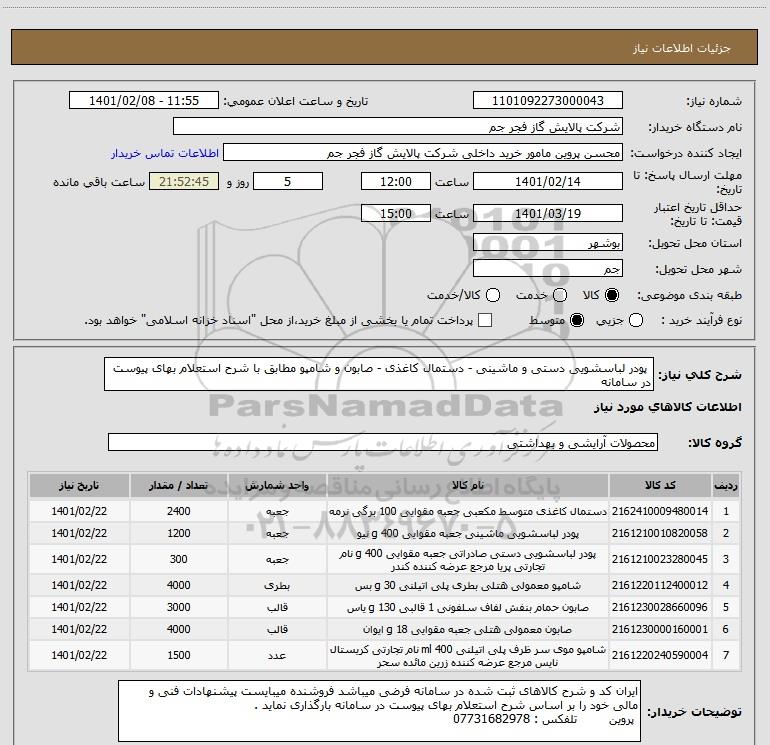Image resolution: width=770 pixels, height=745 pixels.
Task: Open the اطلاعات تماس خریدار link
Action: click(x=165, y=153)
